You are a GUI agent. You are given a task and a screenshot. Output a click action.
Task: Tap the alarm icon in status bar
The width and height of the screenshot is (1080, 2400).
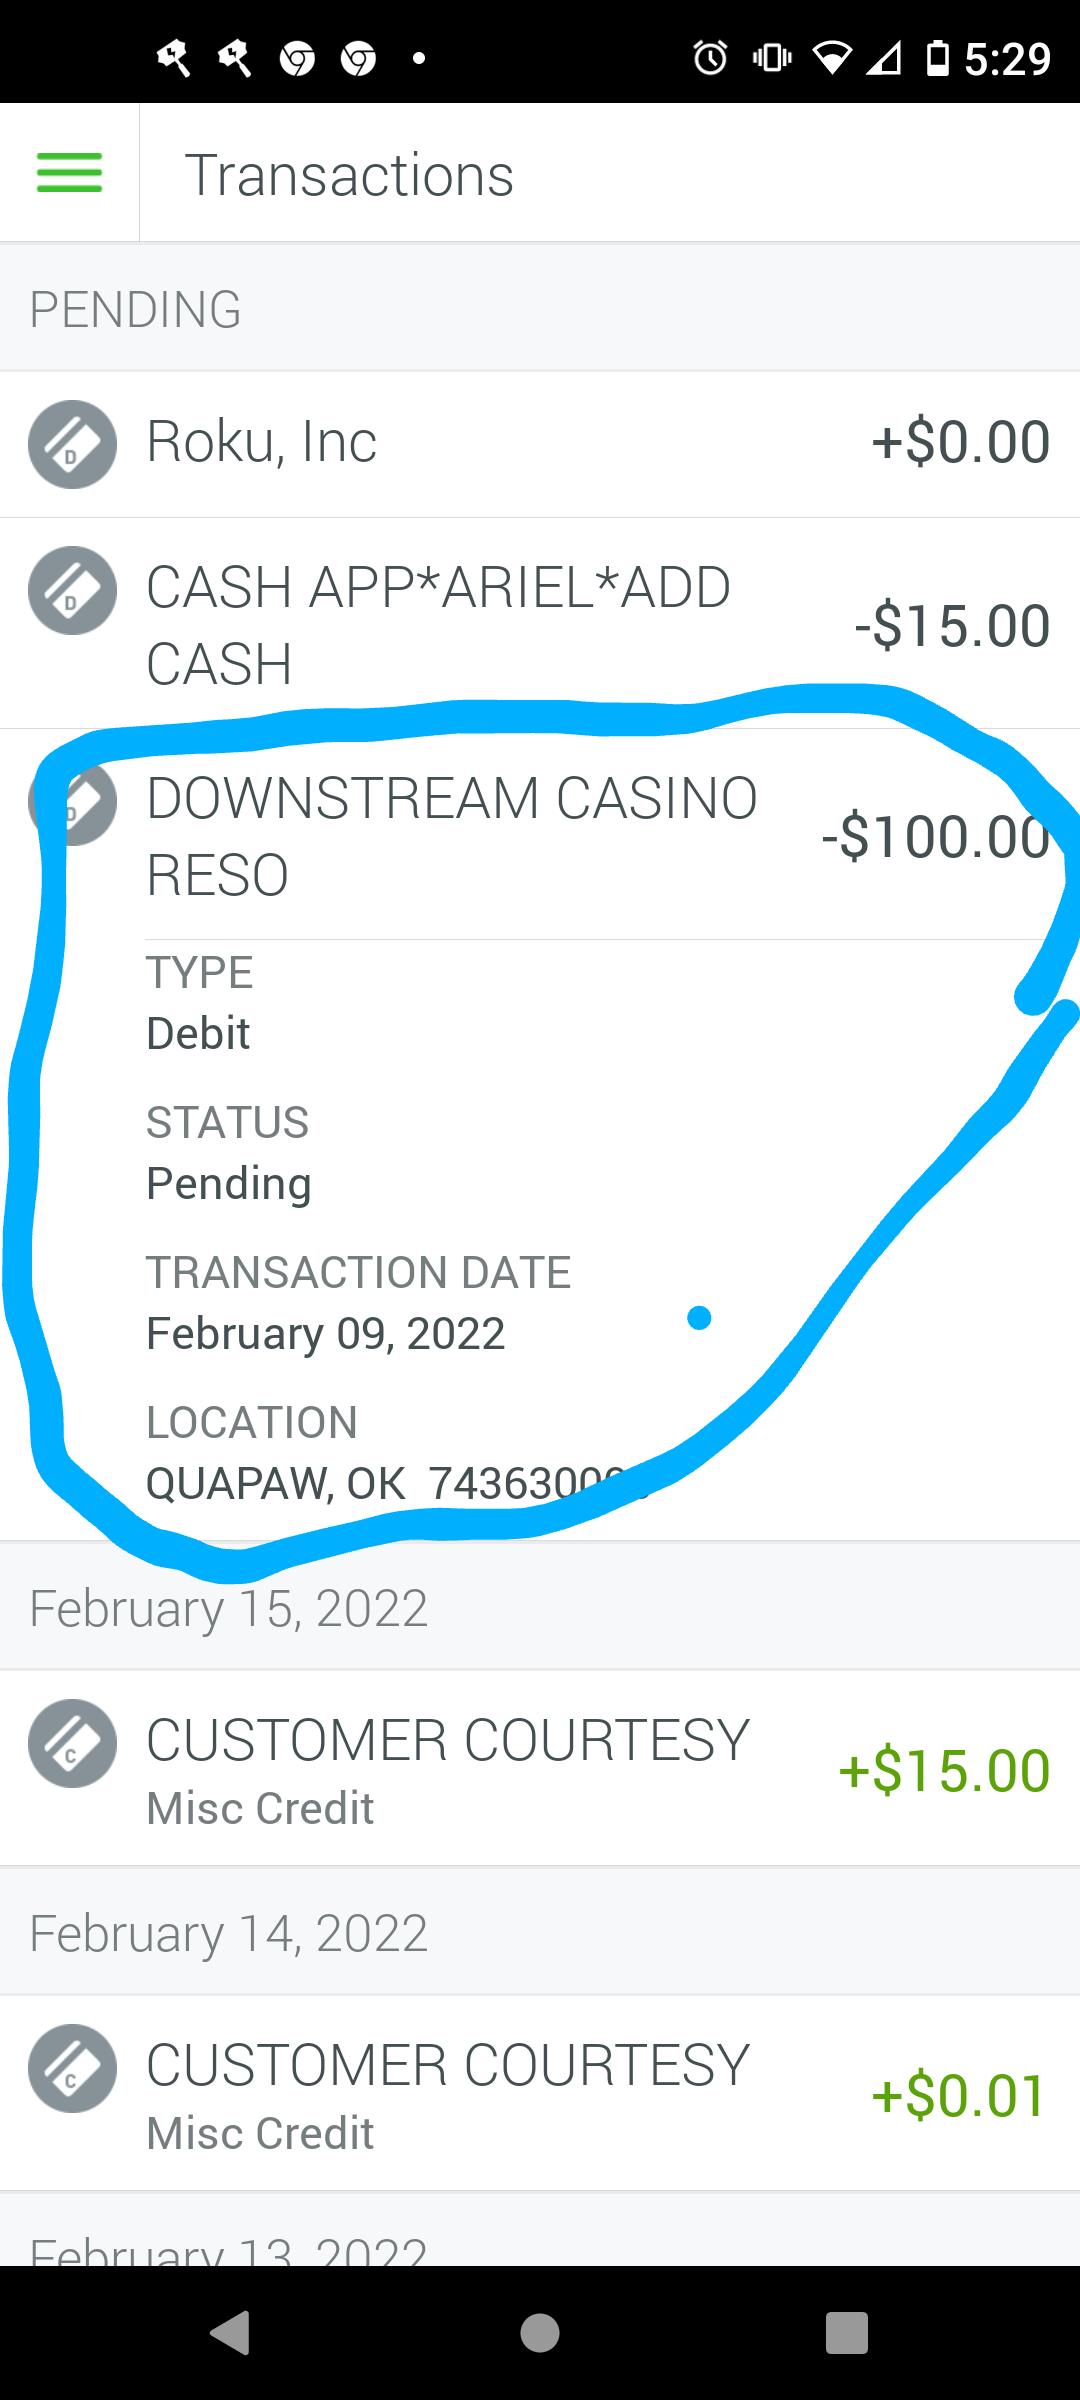[x=710, y=58]
